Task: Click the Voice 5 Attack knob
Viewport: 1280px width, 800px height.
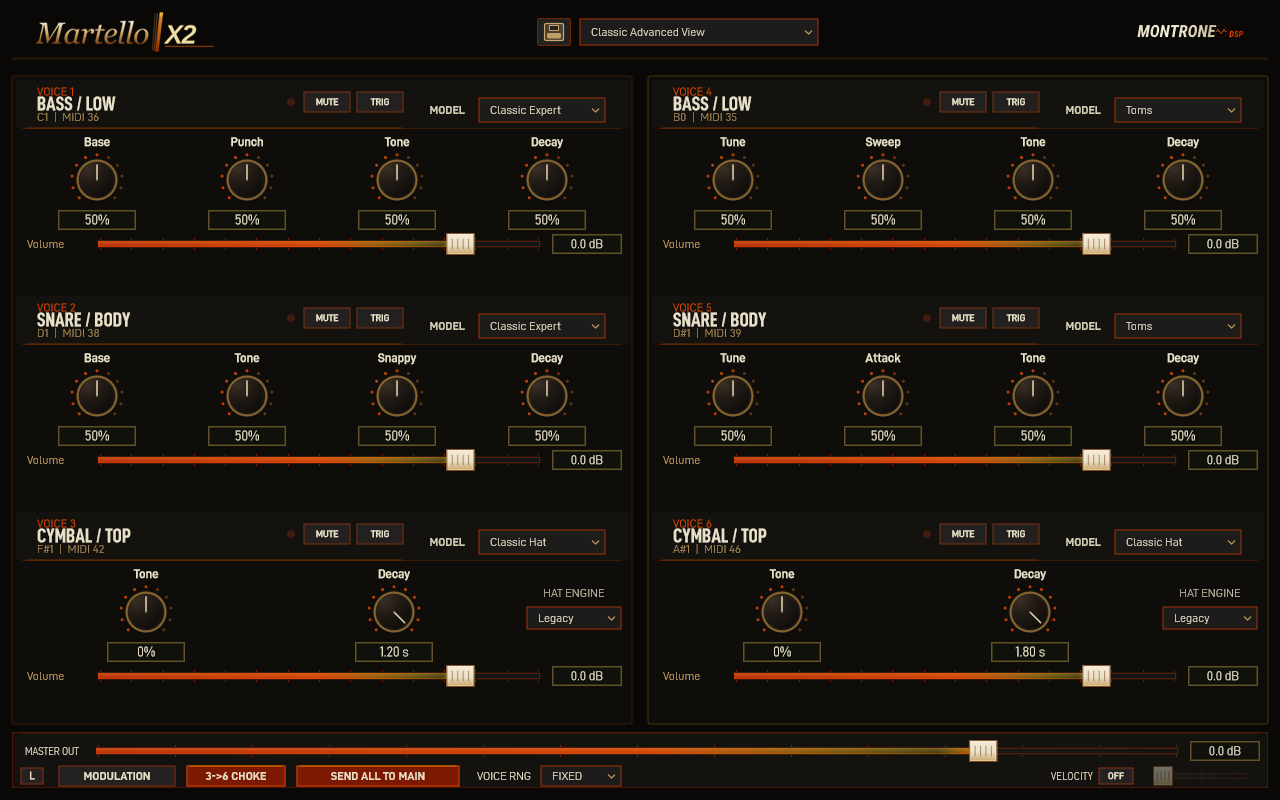Action: [883, 396]
